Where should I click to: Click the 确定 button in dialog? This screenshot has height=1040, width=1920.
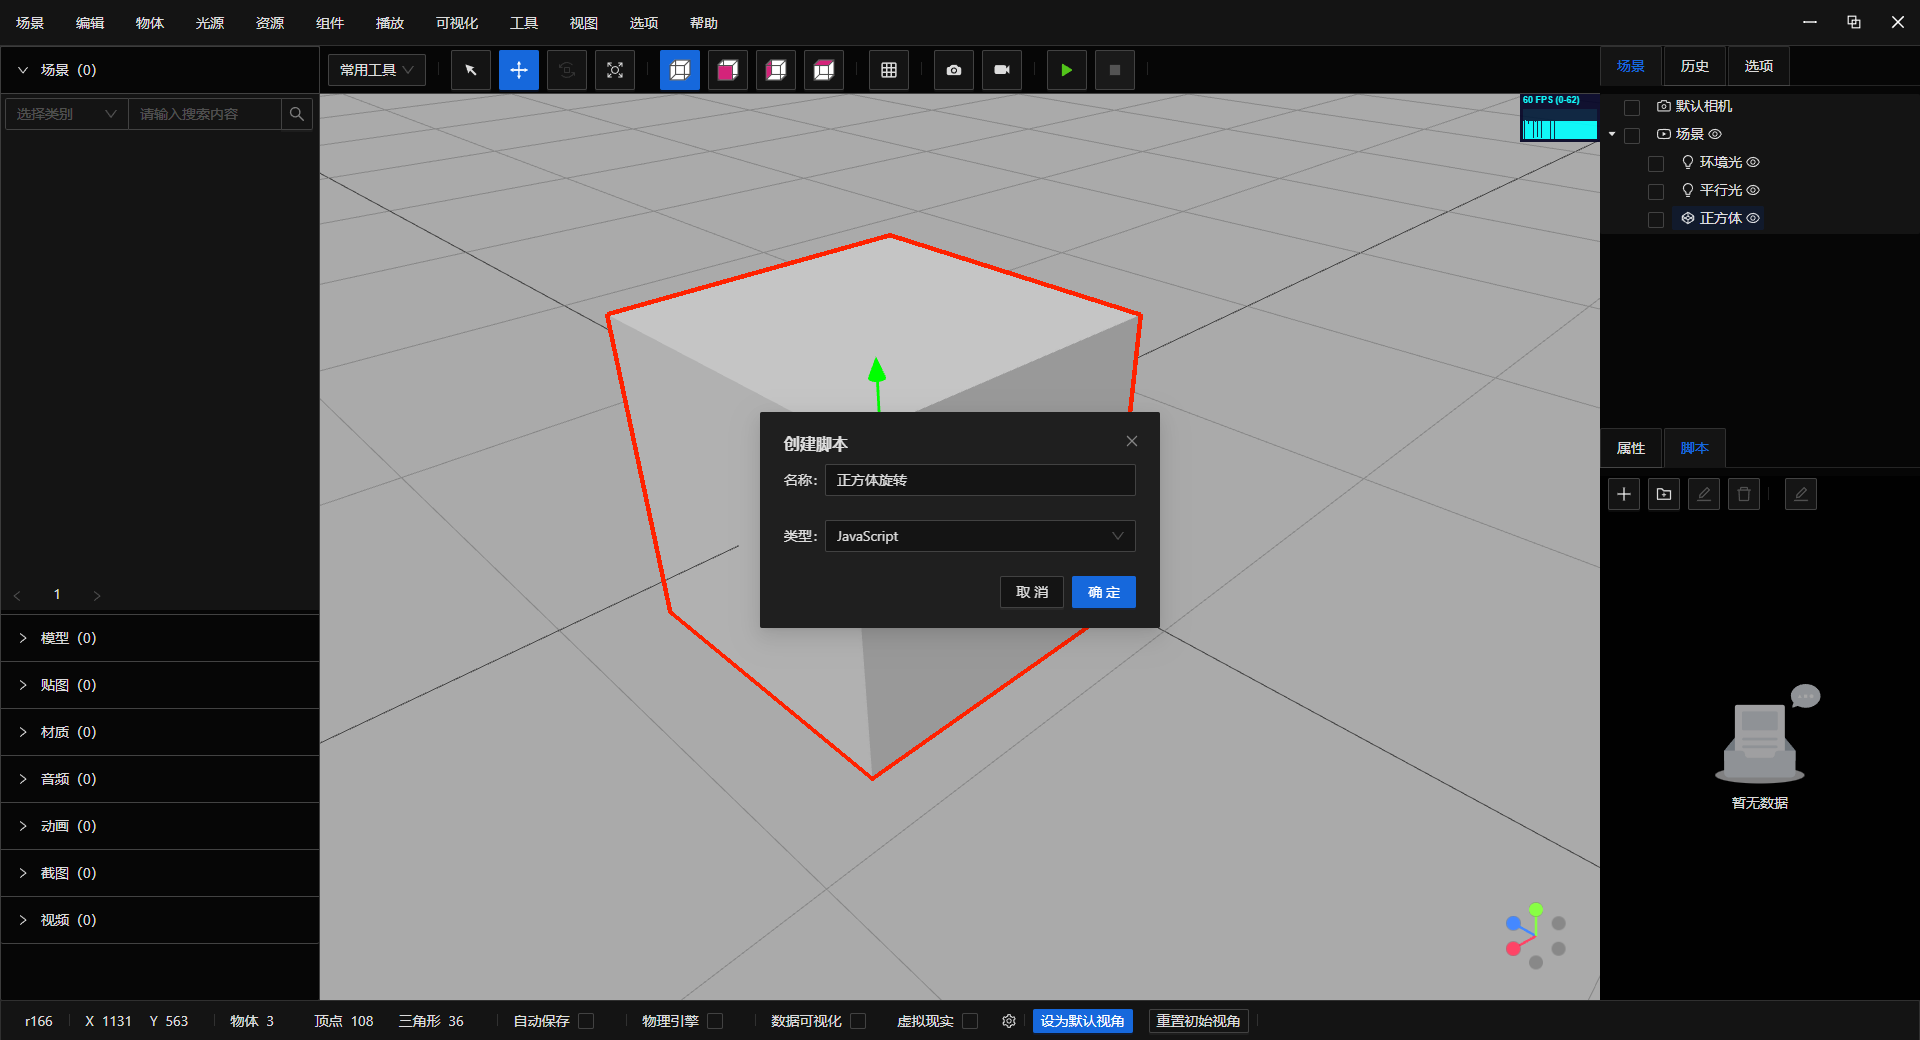point(1103,592)
